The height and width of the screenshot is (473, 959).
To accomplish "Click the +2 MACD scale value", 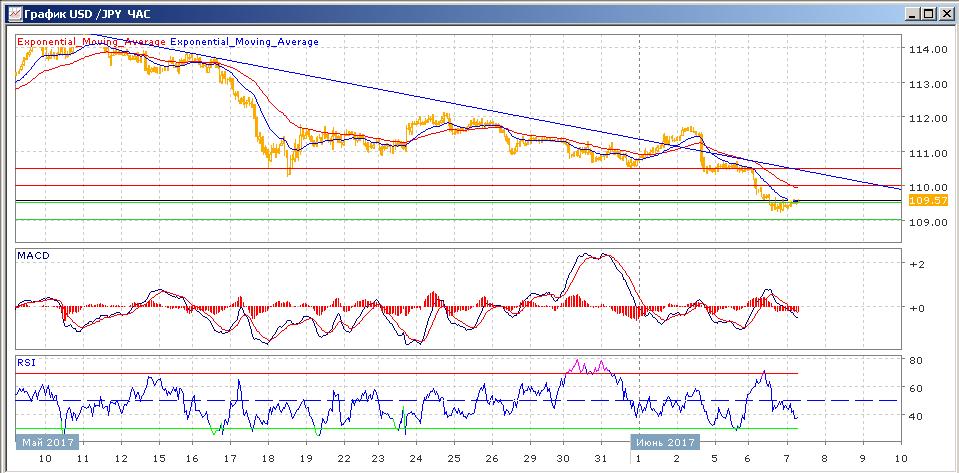I will [x=916, y=264].
